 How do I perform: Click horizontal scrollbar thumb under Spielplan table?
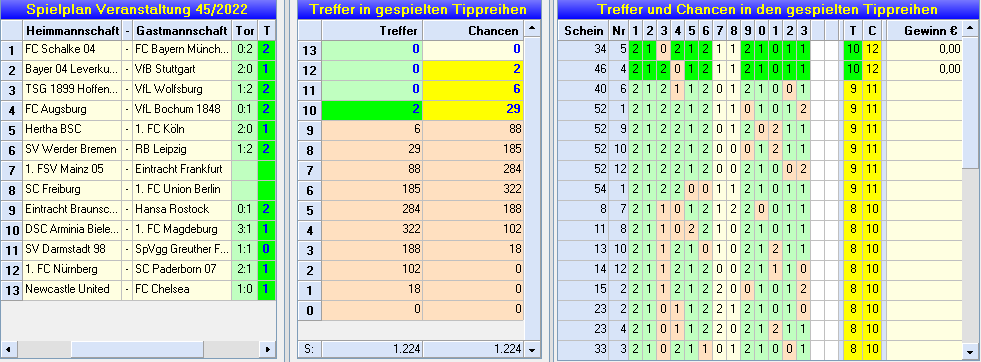point(137,349)
